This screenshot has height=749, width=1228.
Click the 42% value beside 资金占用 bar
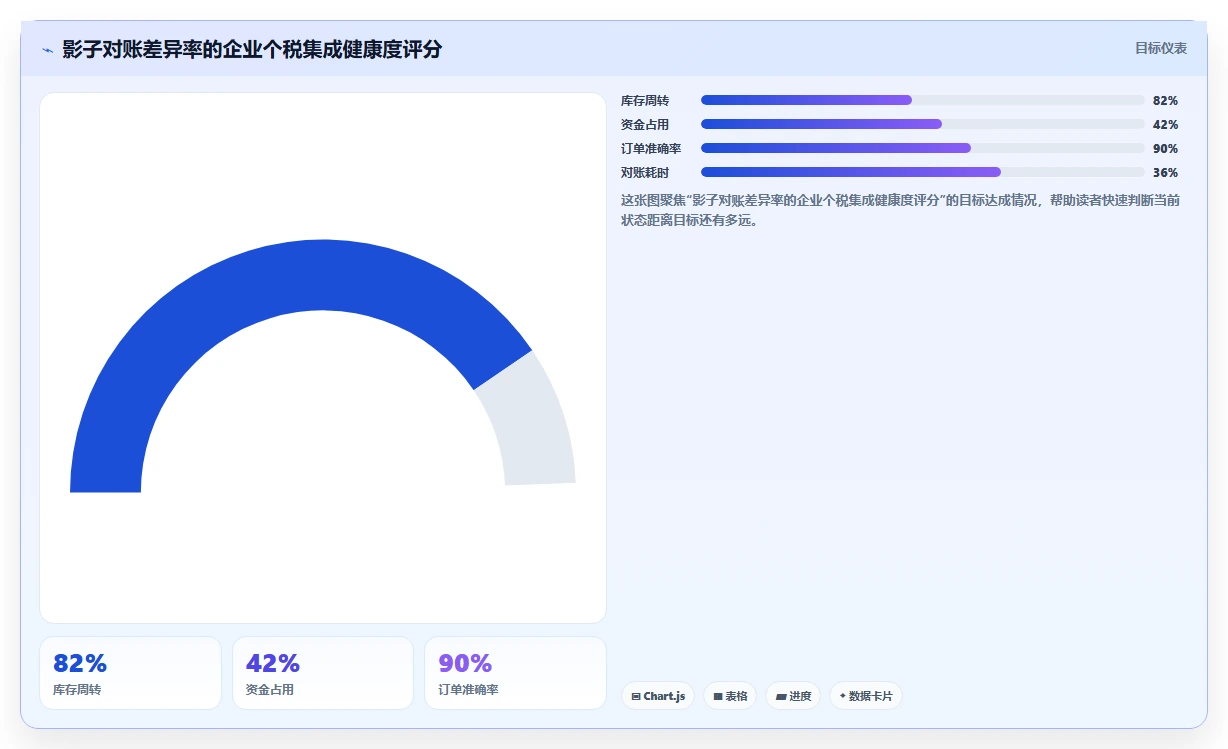(1165, 124)
